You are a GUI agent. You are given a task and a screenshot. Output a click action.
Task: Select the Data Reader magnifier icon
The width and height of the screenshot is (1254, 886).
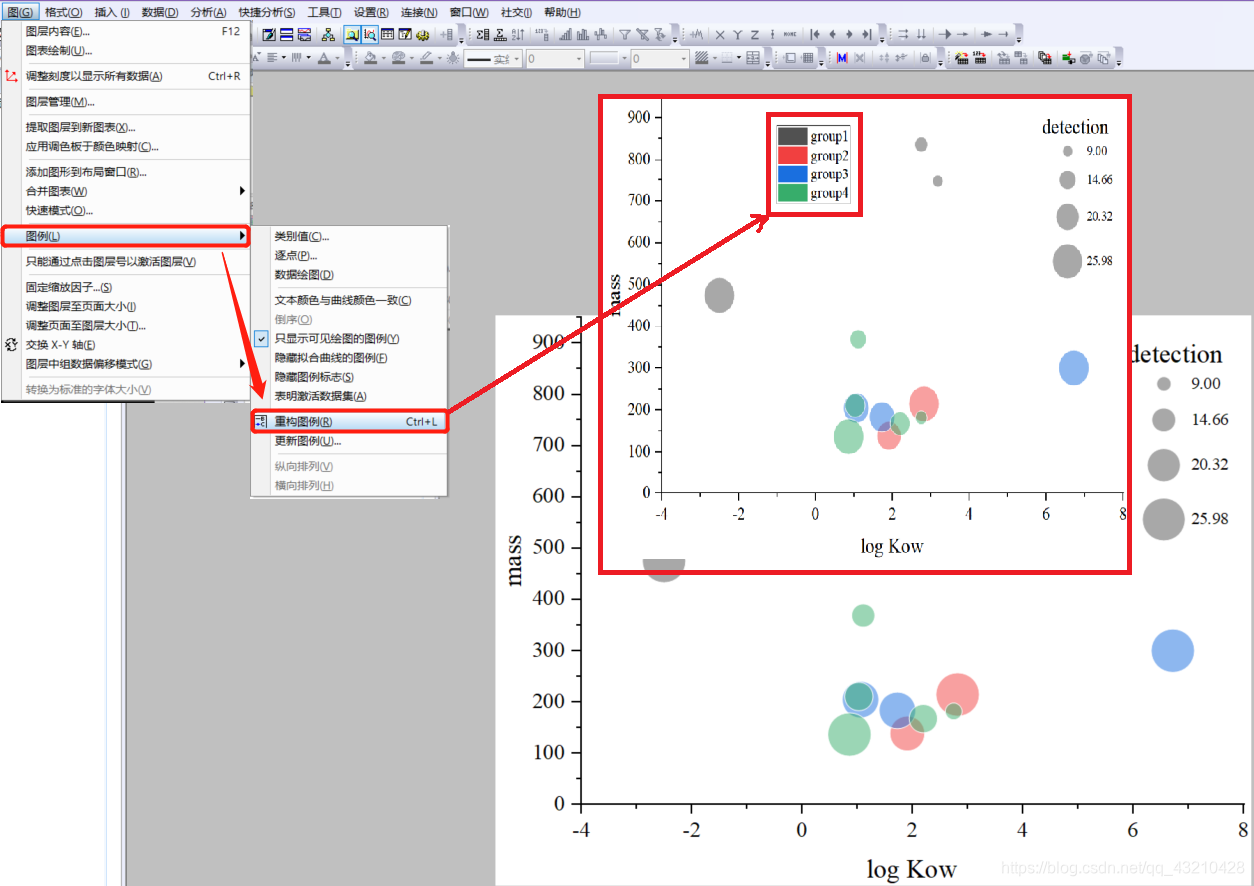(370, 34)
